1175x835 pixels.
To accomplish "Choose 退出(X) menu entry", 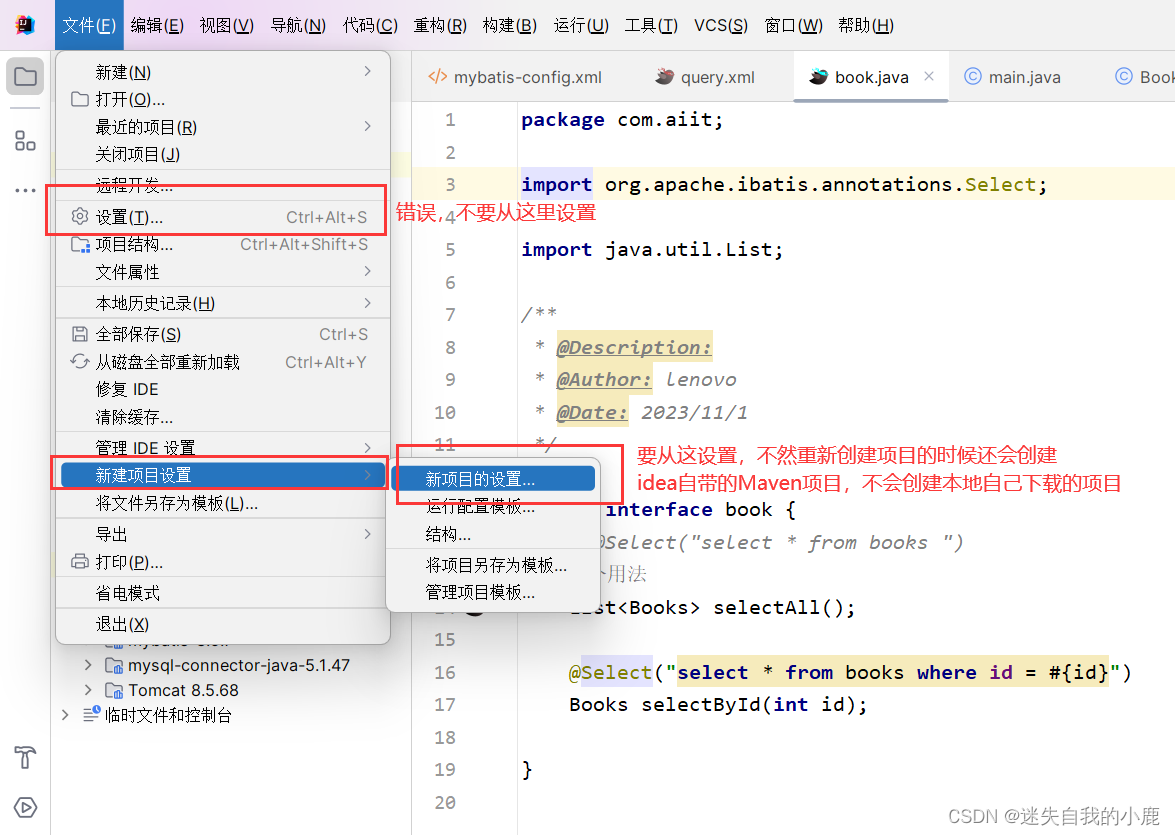I will click(x=223, y=624).
